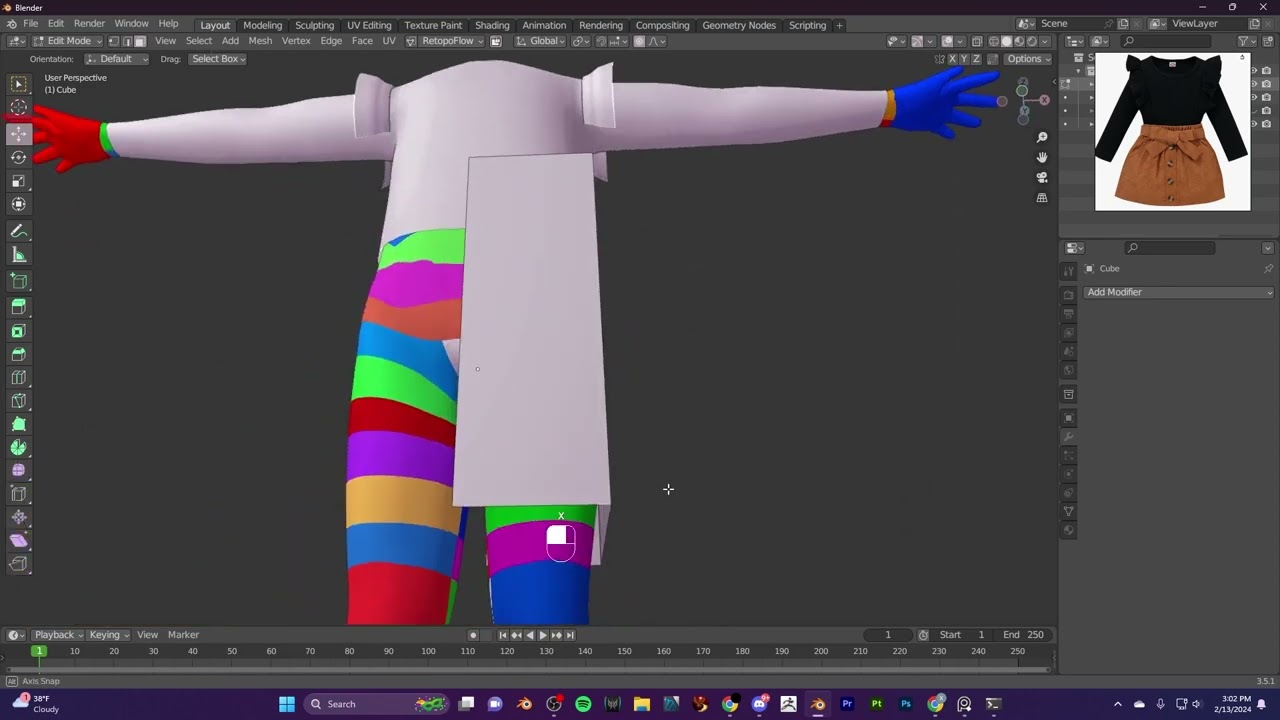Select the Knife tool
1280x720 pixels.
pyautogui.click(x=19, y=401)
